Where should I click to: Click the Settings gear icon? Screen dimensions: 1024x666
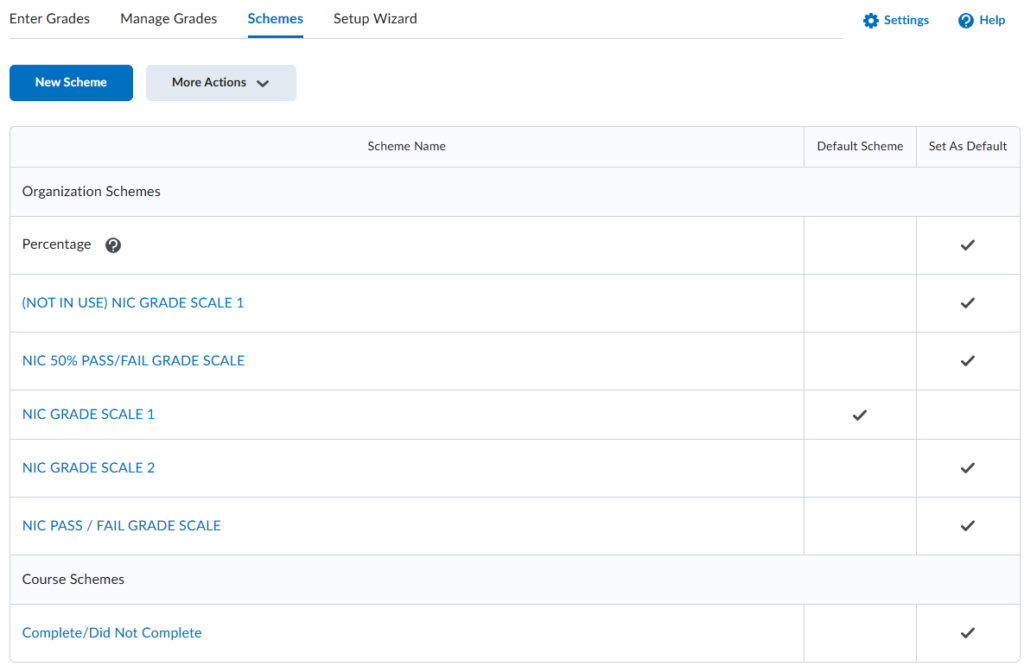point(870,21)
